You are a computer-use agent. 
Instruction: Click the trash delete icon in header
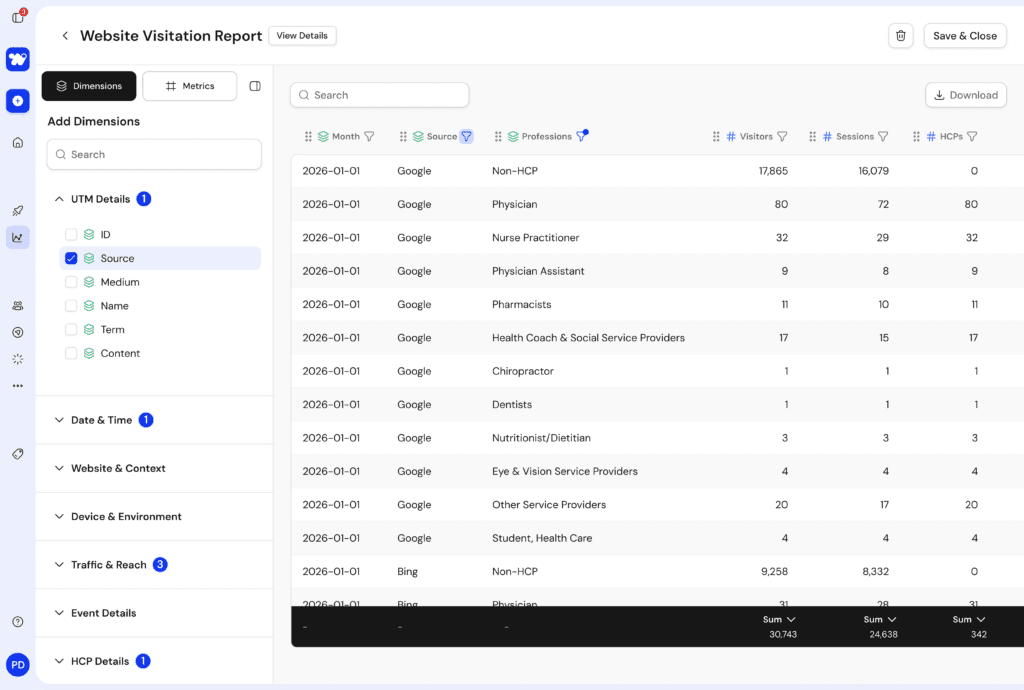900,36
